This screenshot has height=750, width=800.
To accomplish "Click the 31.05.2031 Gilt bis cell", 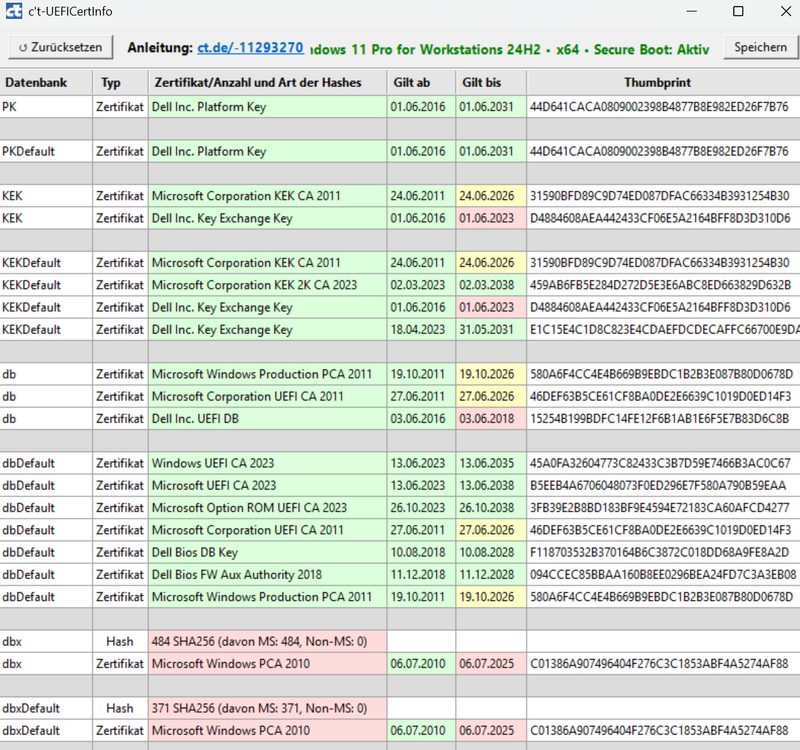I will [491, 330].
